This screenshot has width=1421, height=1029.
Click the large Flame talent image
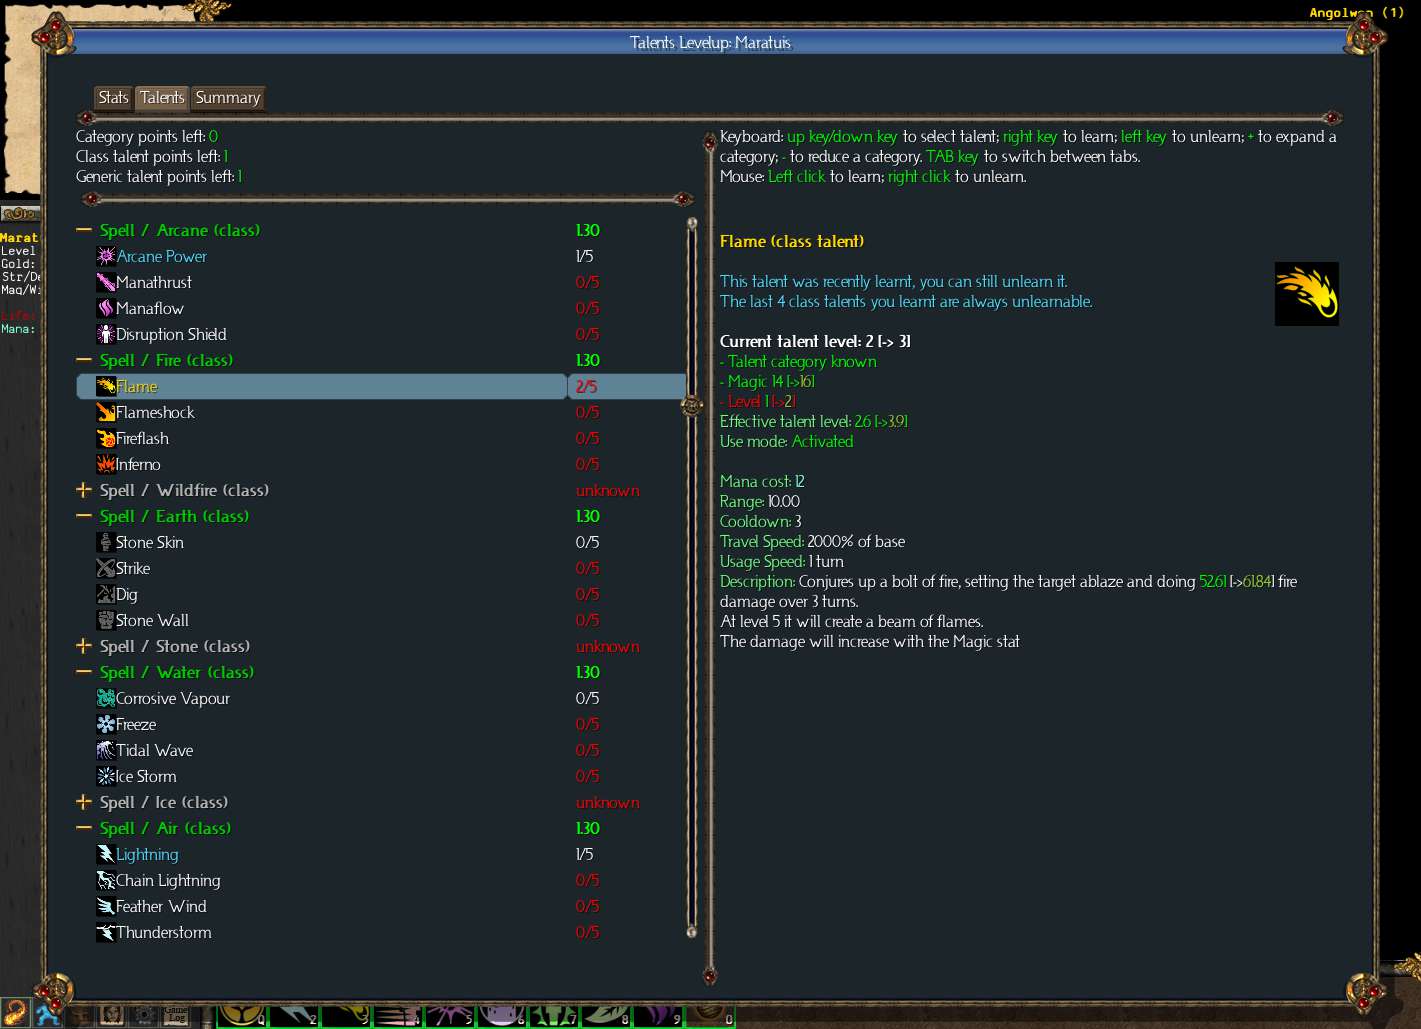pos(1306,294)
